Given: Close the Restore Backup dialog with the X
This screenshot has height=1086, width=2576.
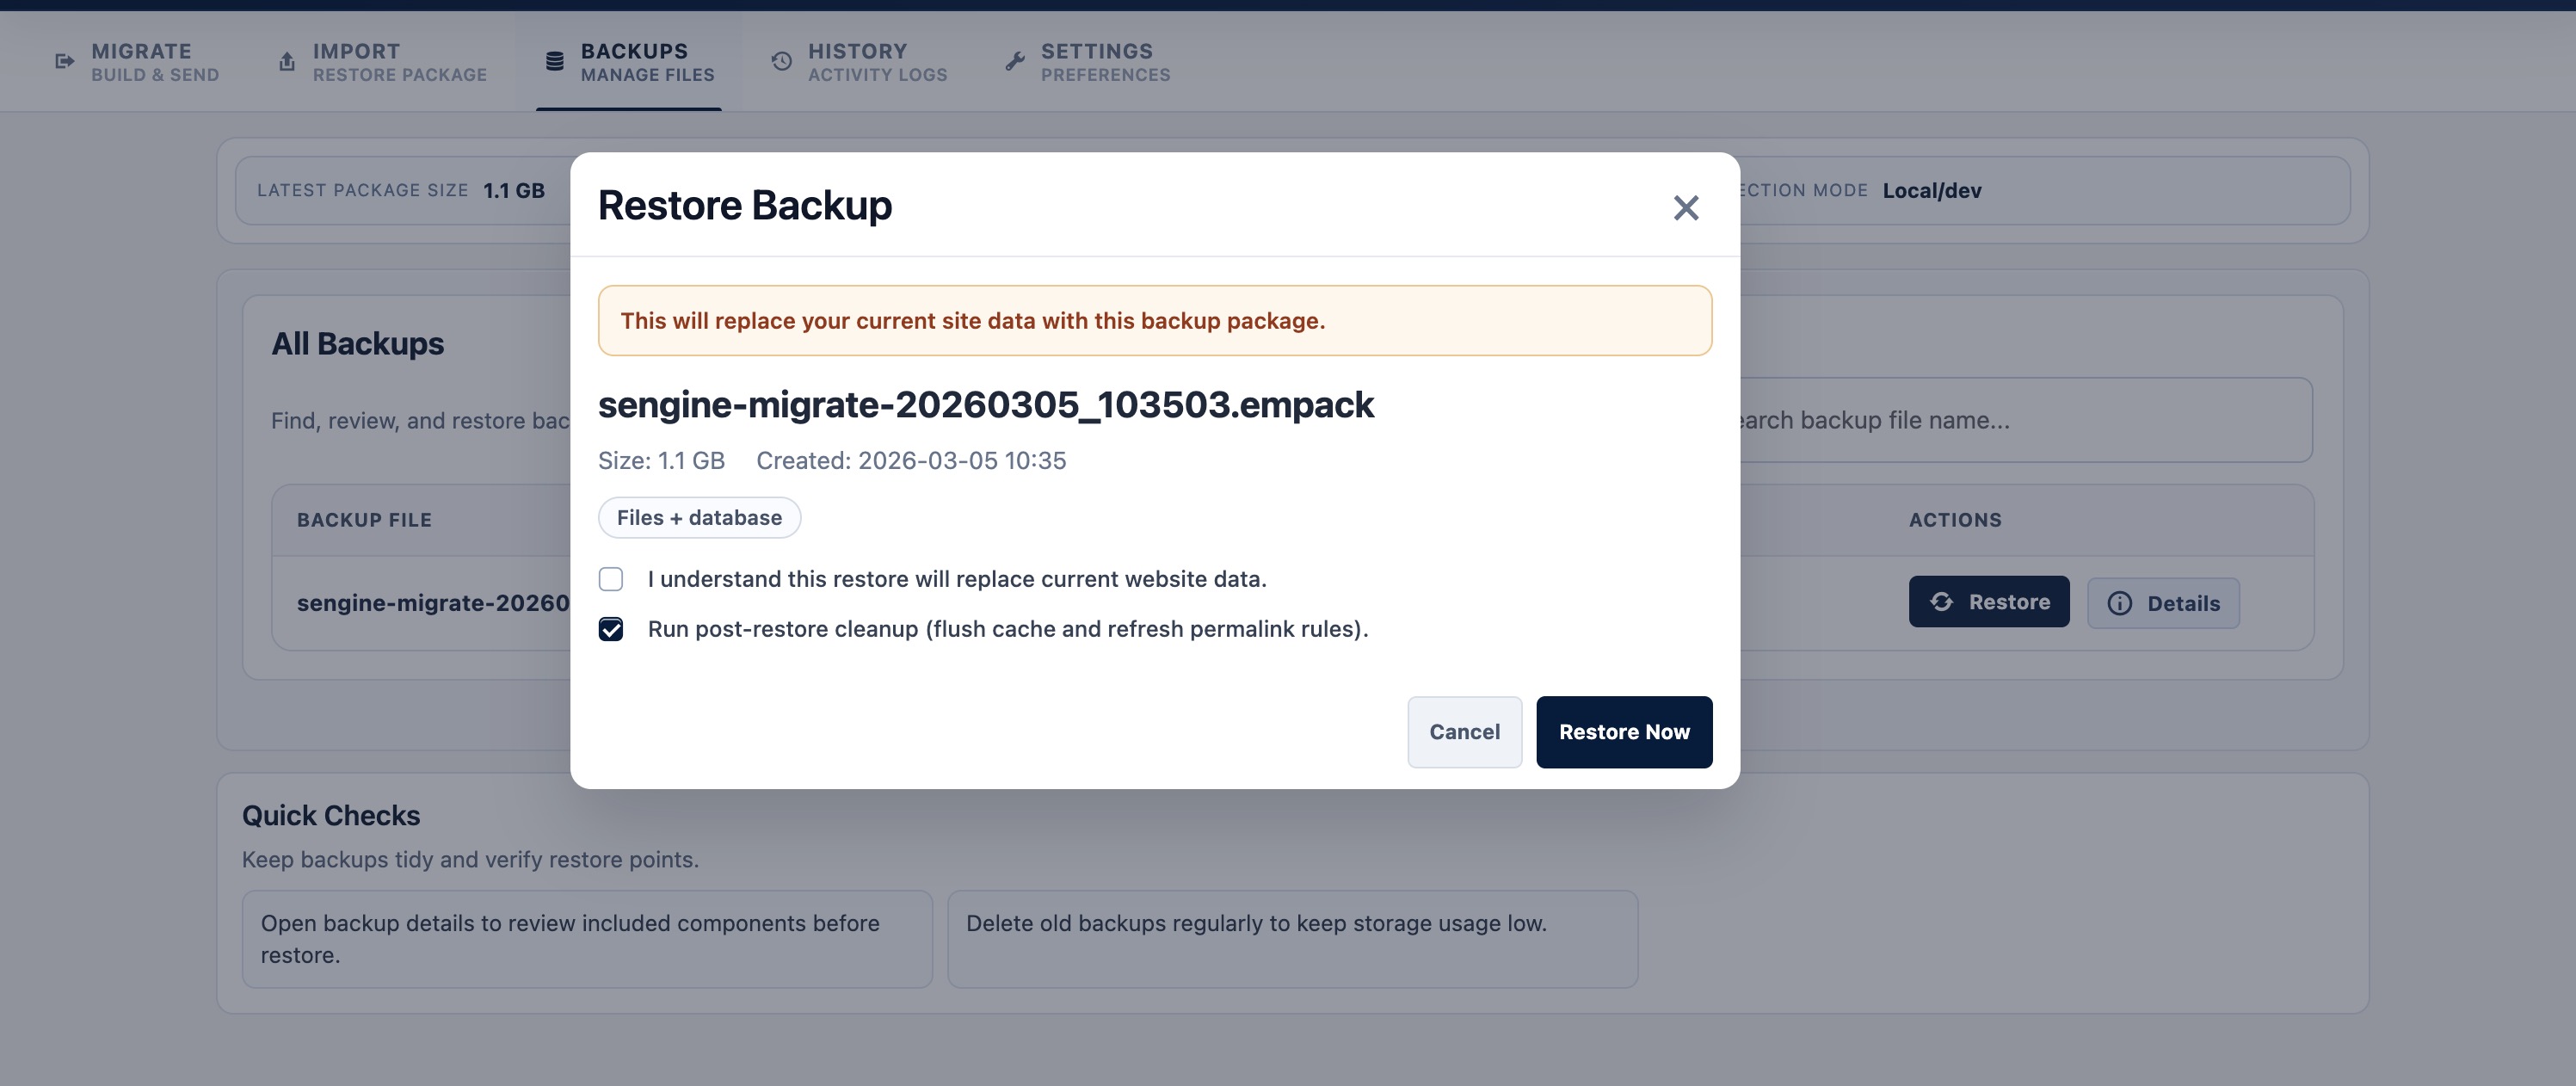Looking at the screenshot, I should pos(1685,207).
